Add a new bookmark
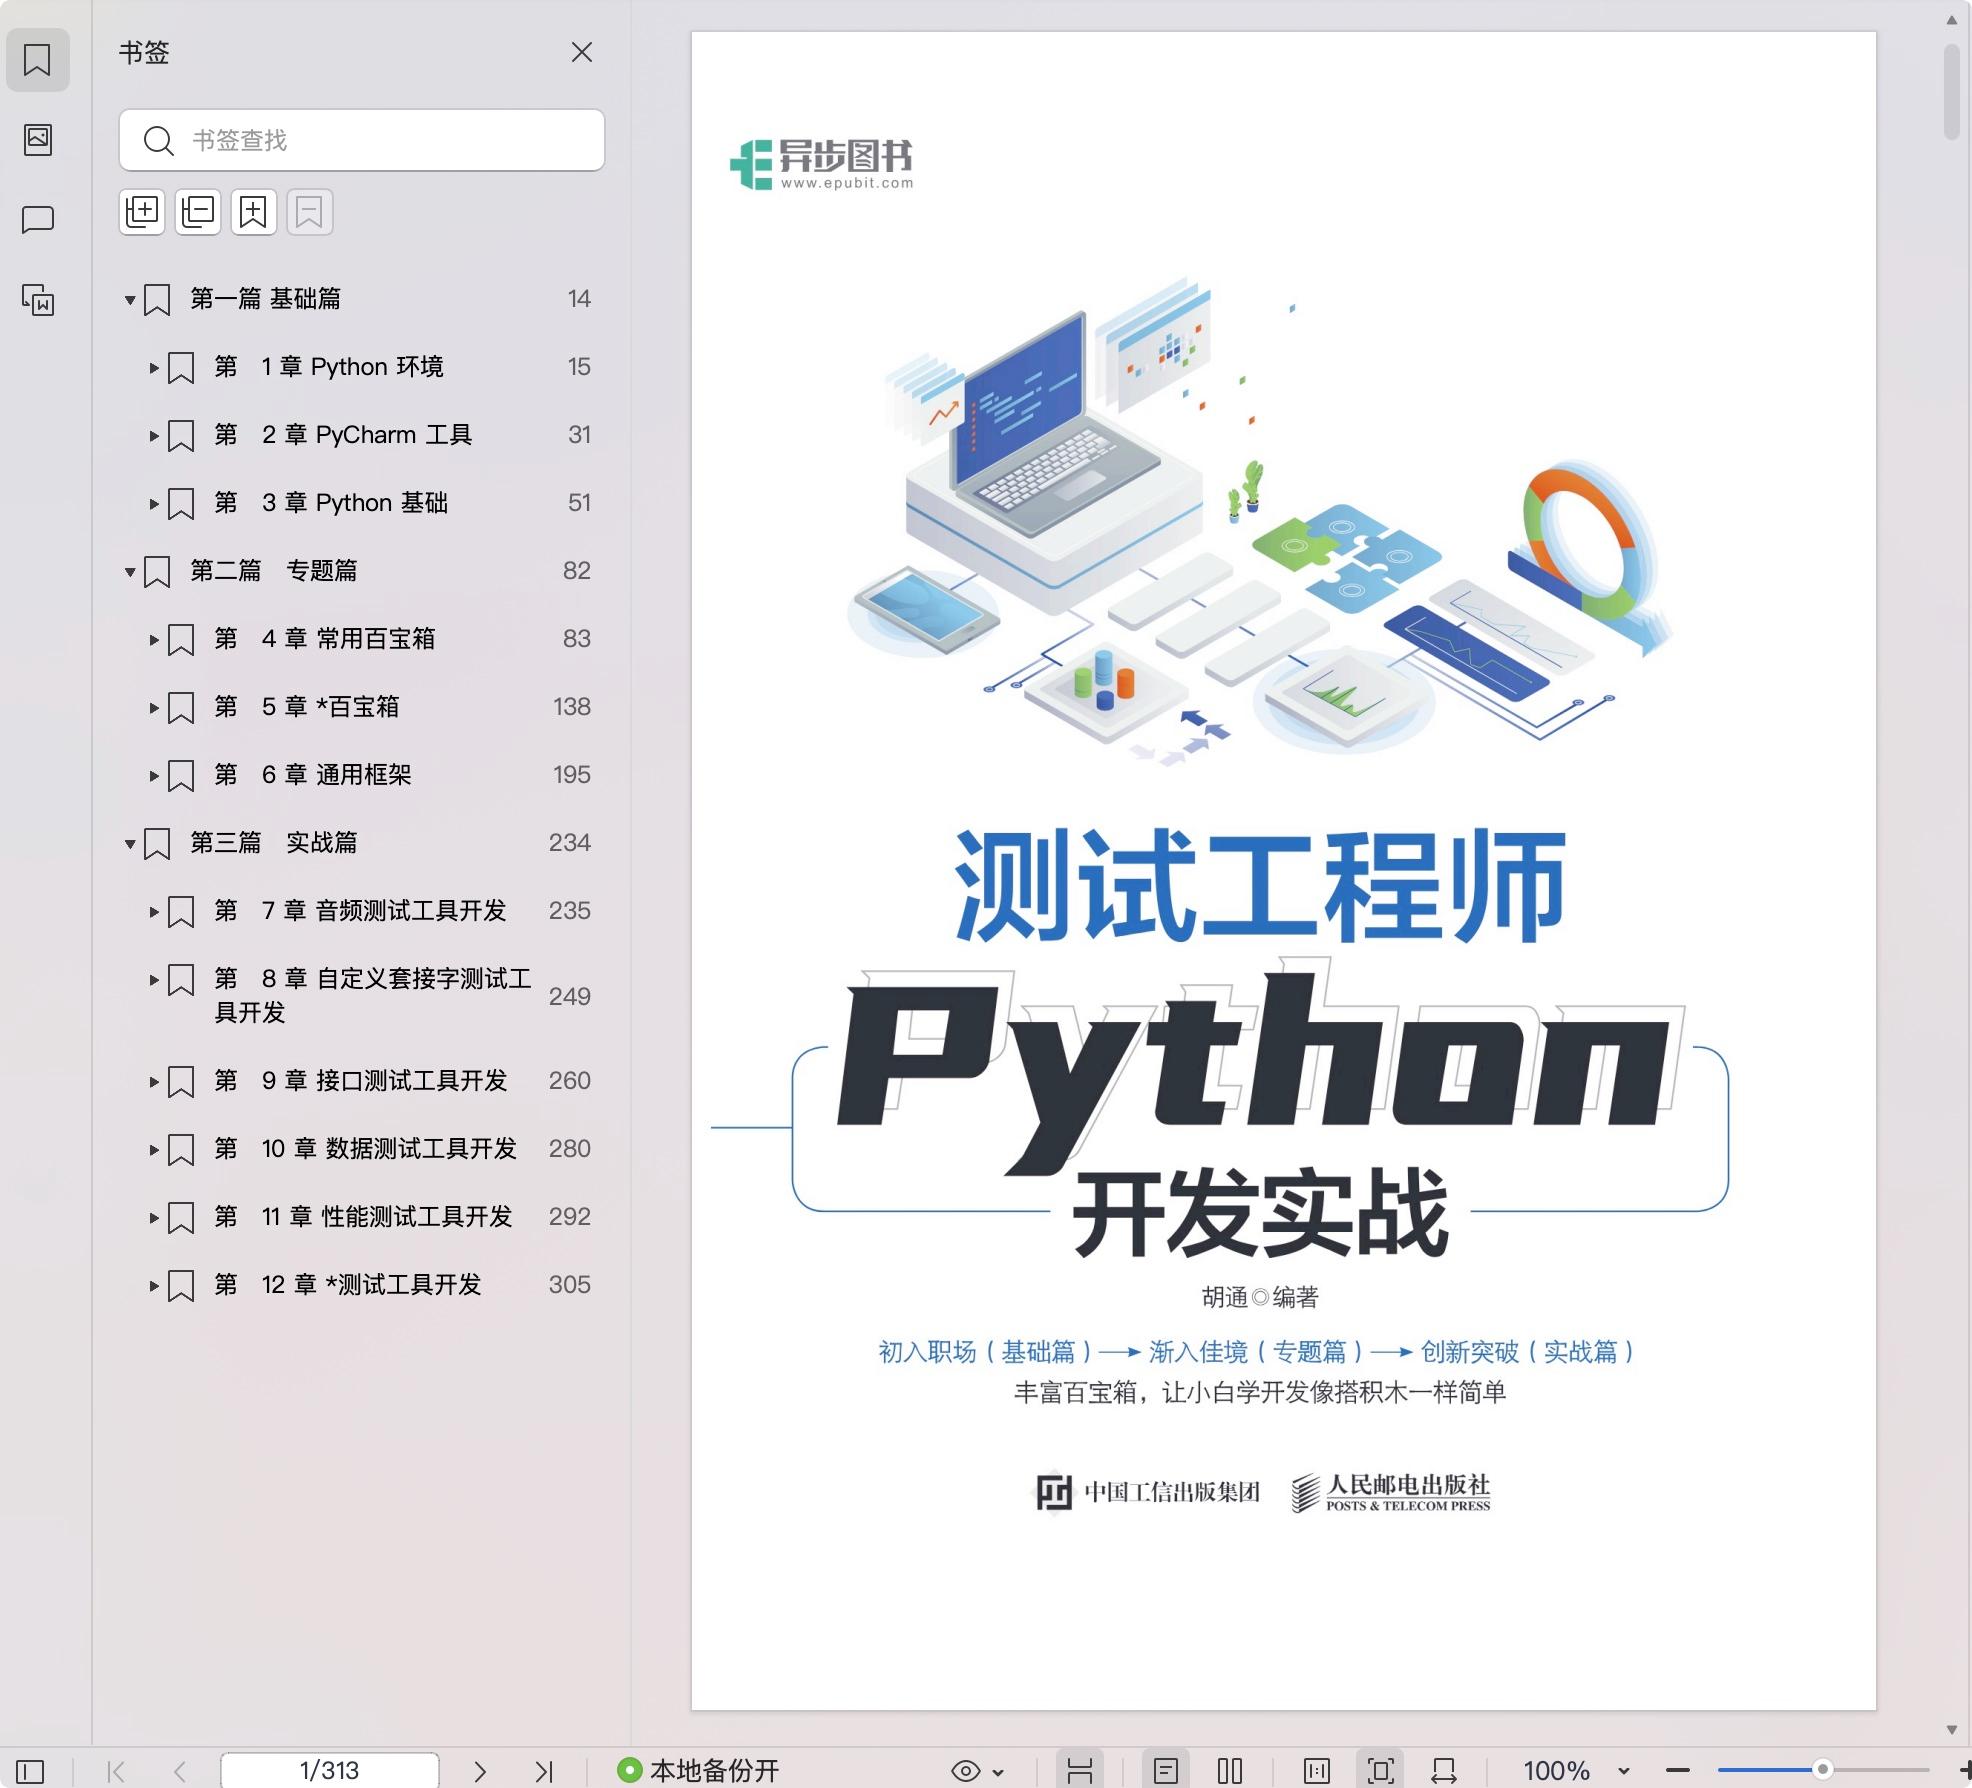This screenshot has height=1788, width=1972. click(x=254, y=212)
